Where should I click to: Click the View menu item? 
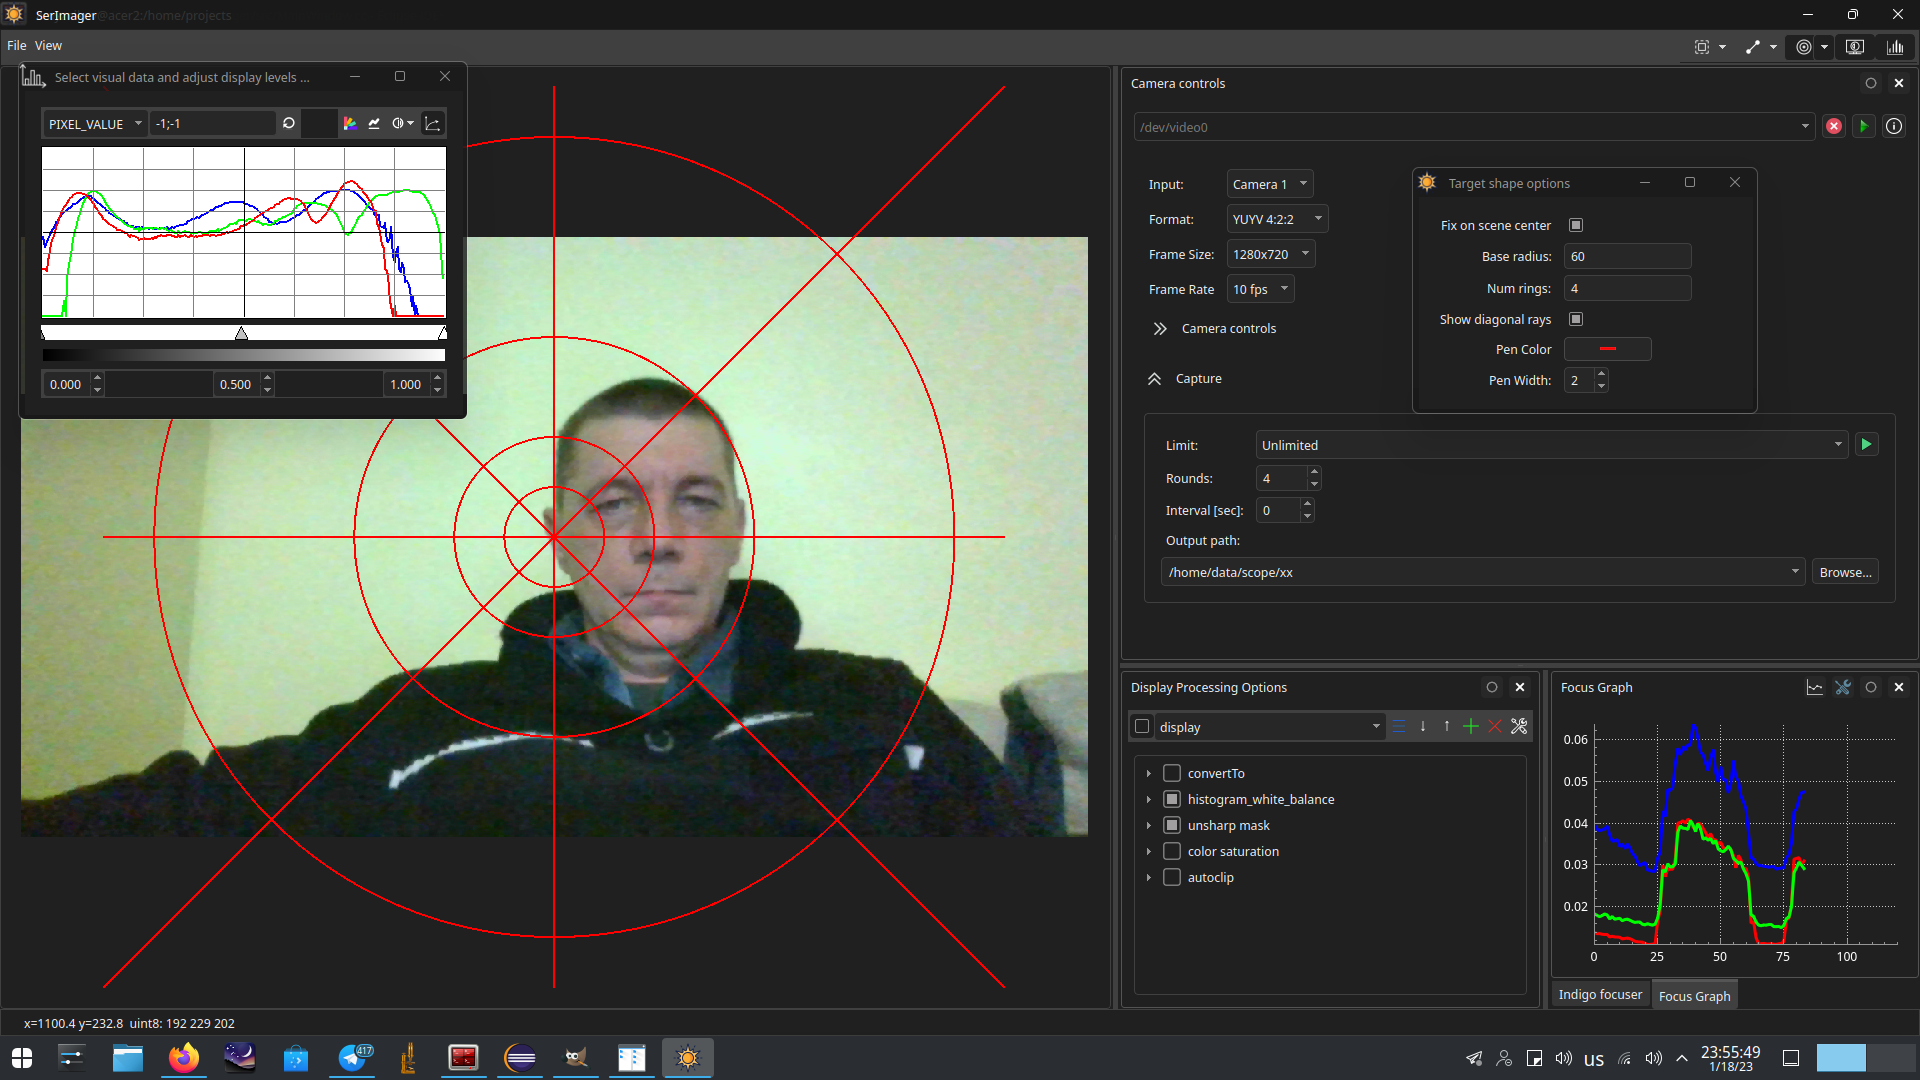[46, 44]
